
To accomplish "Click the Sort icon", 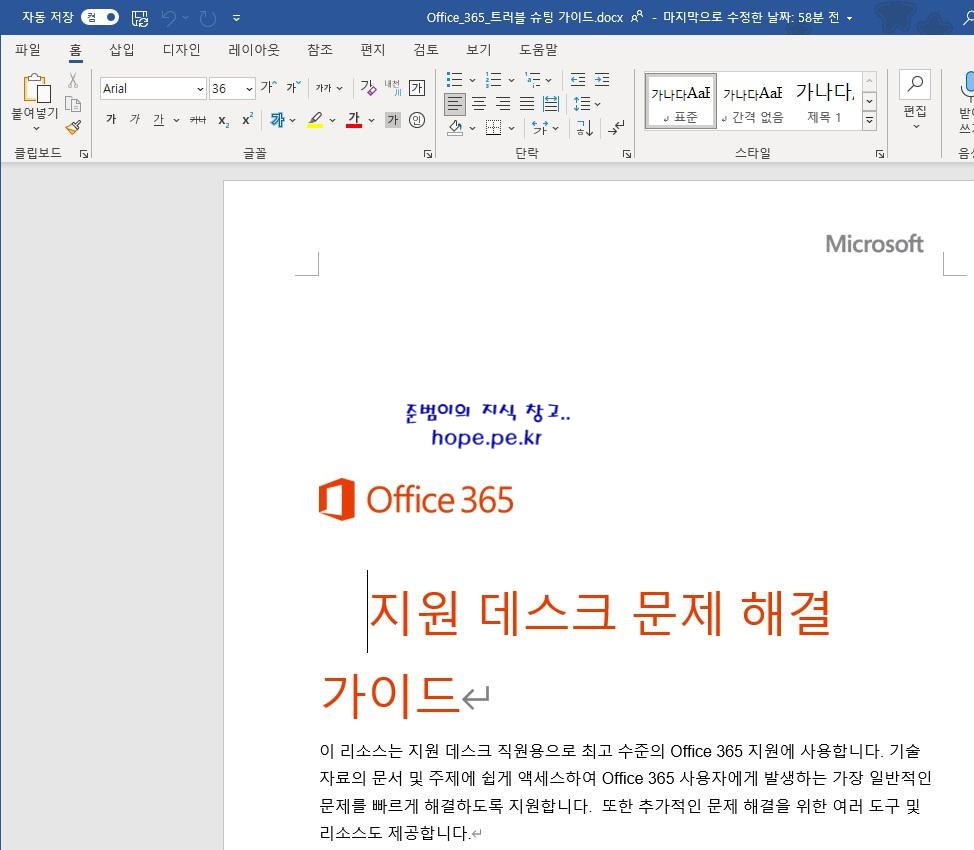I will [x=585, y=128].
